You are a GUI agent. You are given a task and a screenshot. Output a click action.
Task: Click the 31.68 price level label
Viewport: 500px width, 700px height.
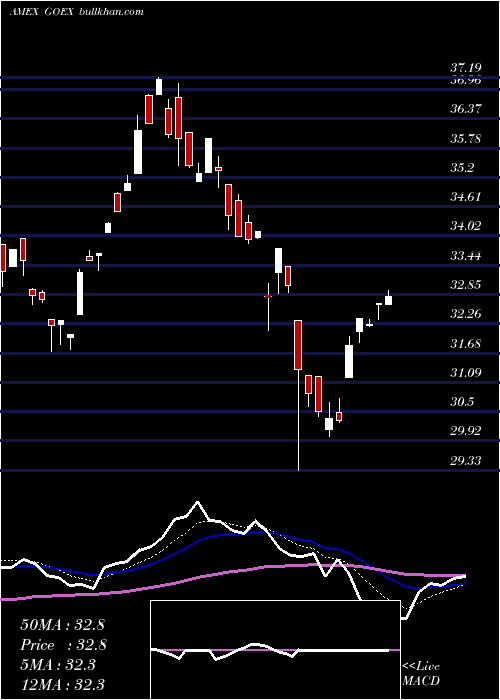(x=466, y=344)
